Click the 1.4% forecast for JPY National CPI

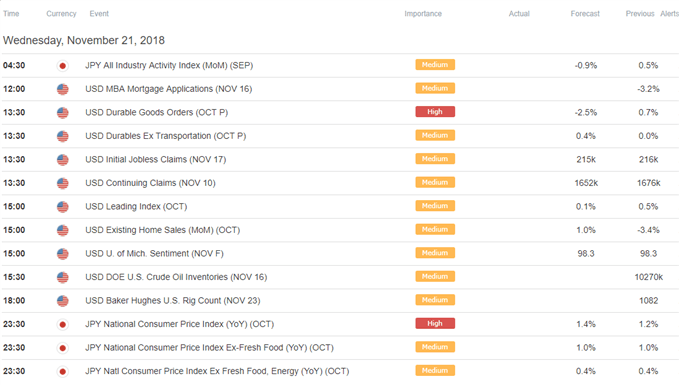click(586, 324)
